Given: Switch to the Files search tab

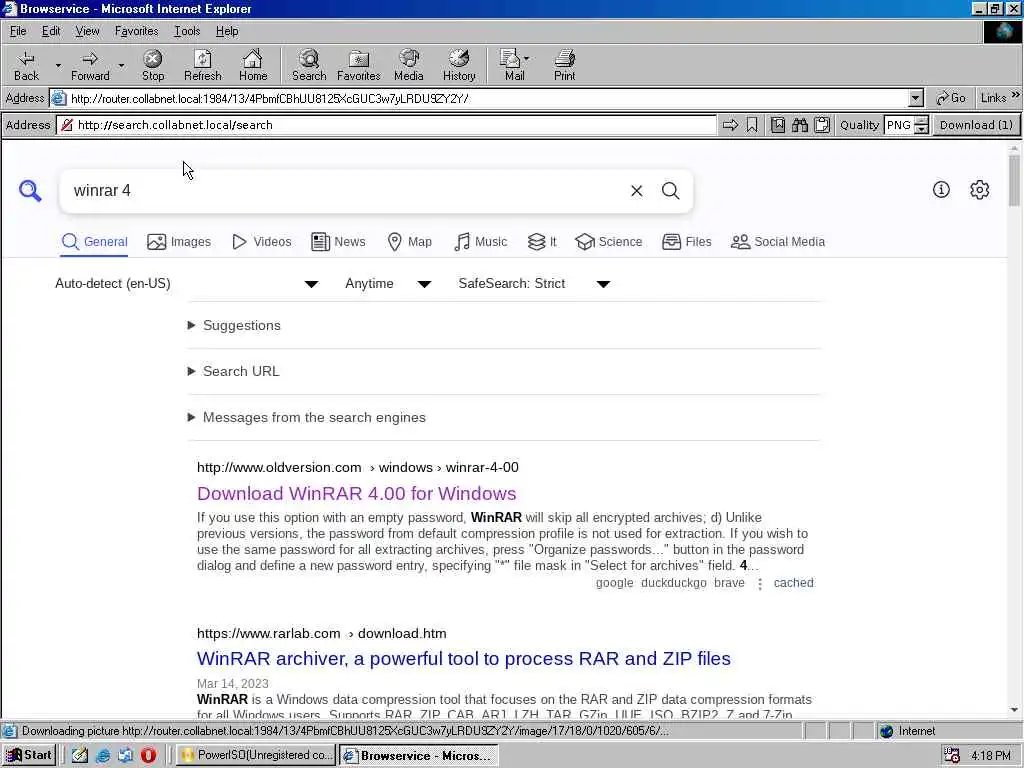Looking at the screenshot, I should point(686,242).
